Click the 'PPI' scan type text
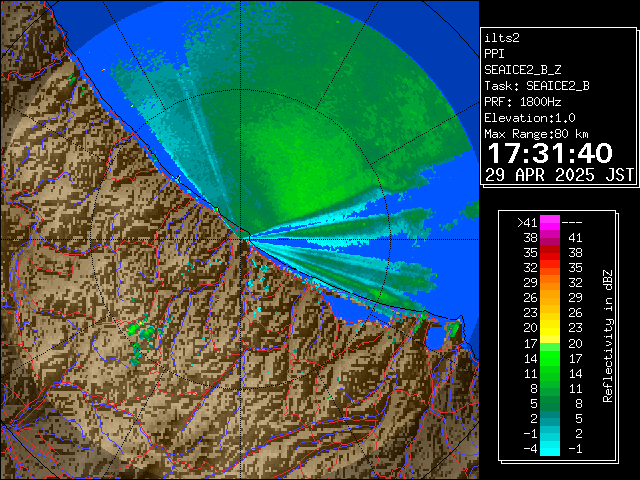Viewport: 640px width, 480px height. (494, 54)
